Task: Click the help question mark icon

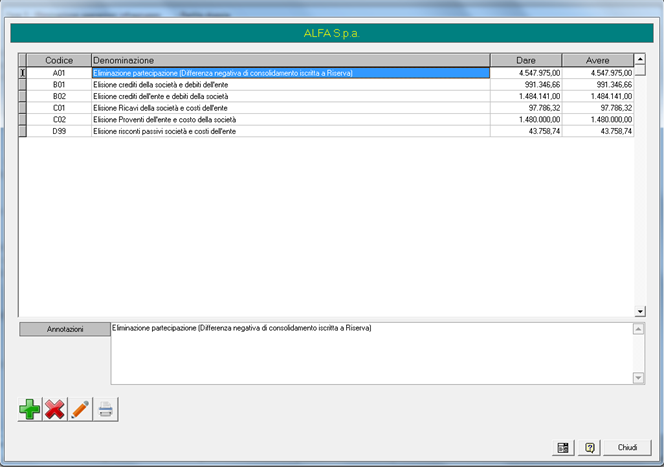Action: click(x=590, y=447)
